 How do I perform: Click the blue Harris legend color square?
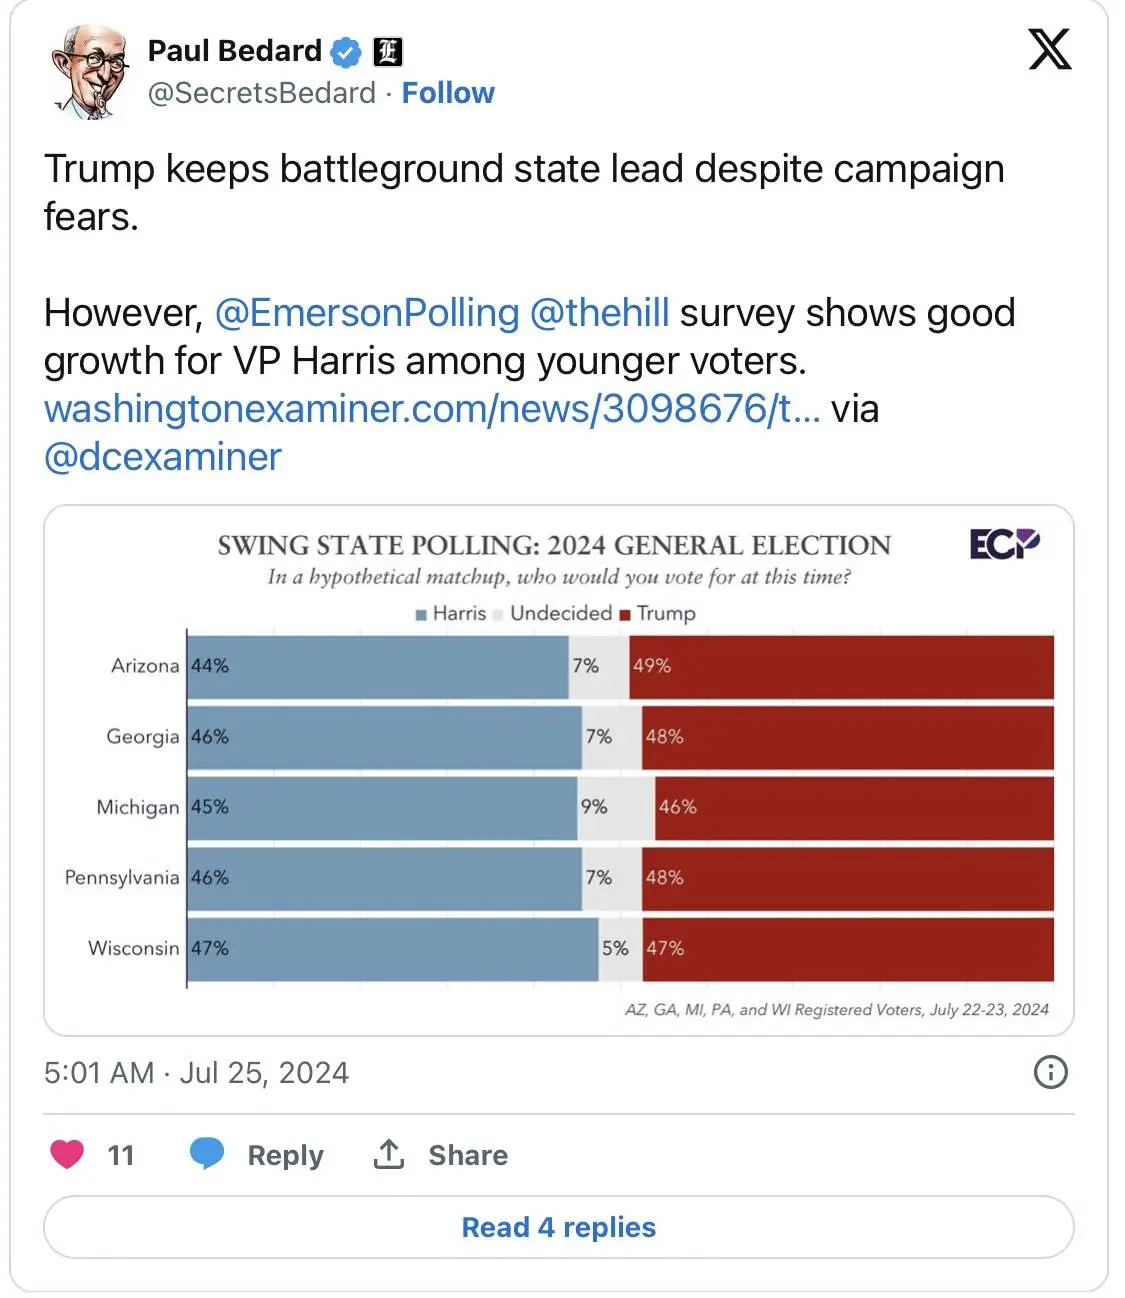tap(422, 615)
